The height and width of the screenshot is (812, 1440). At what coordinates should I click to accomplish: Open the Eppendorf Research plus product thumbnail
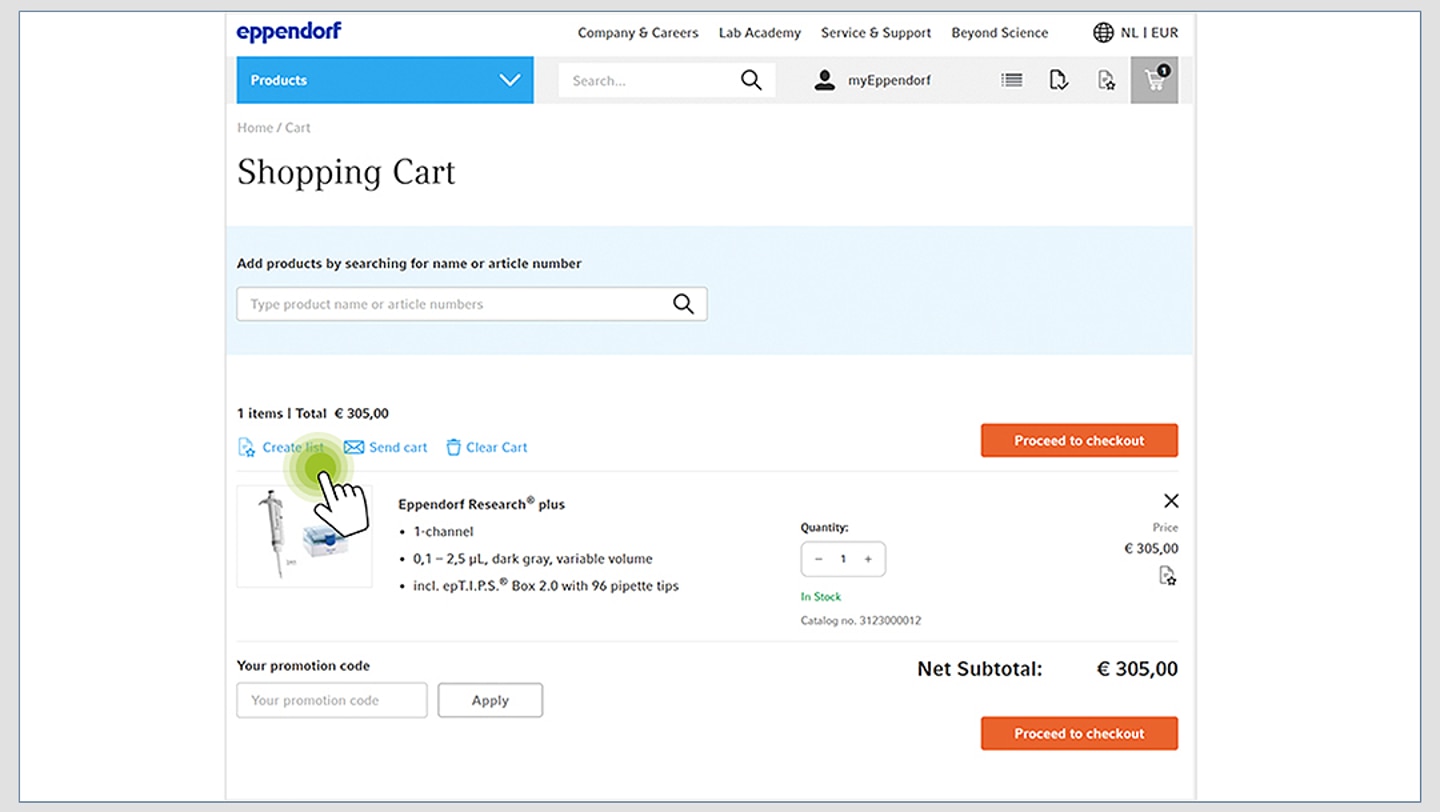point(305,536)
